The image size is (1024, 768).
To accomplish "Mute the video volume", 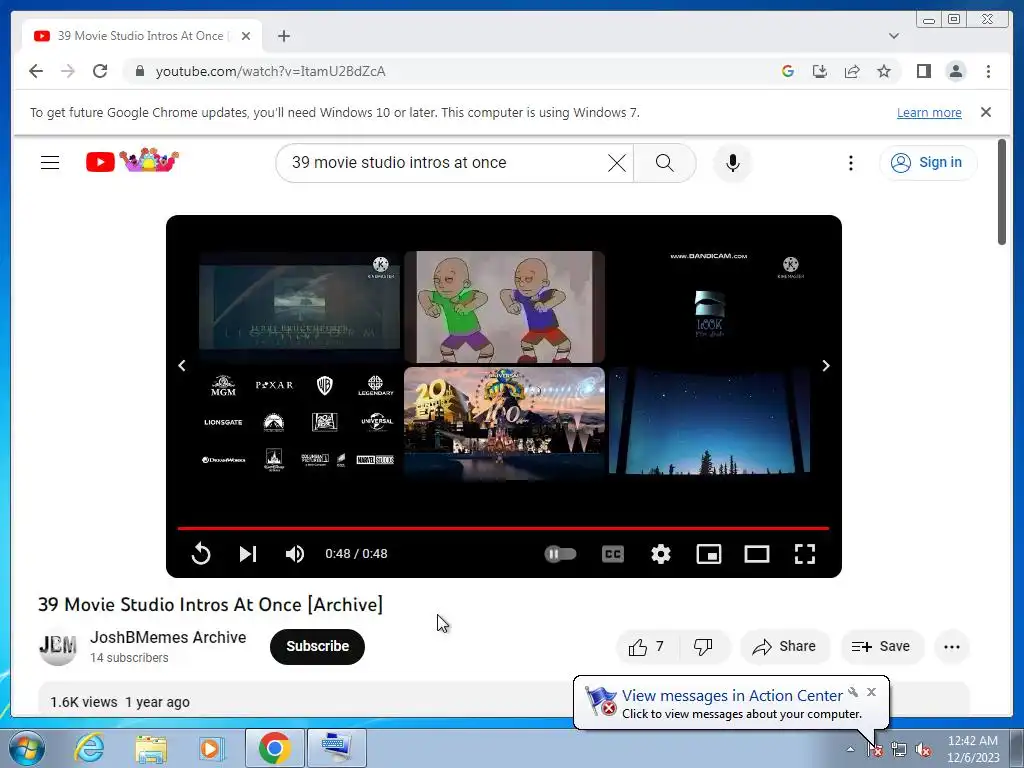I will pyautogui.click(x=295, y=554).
